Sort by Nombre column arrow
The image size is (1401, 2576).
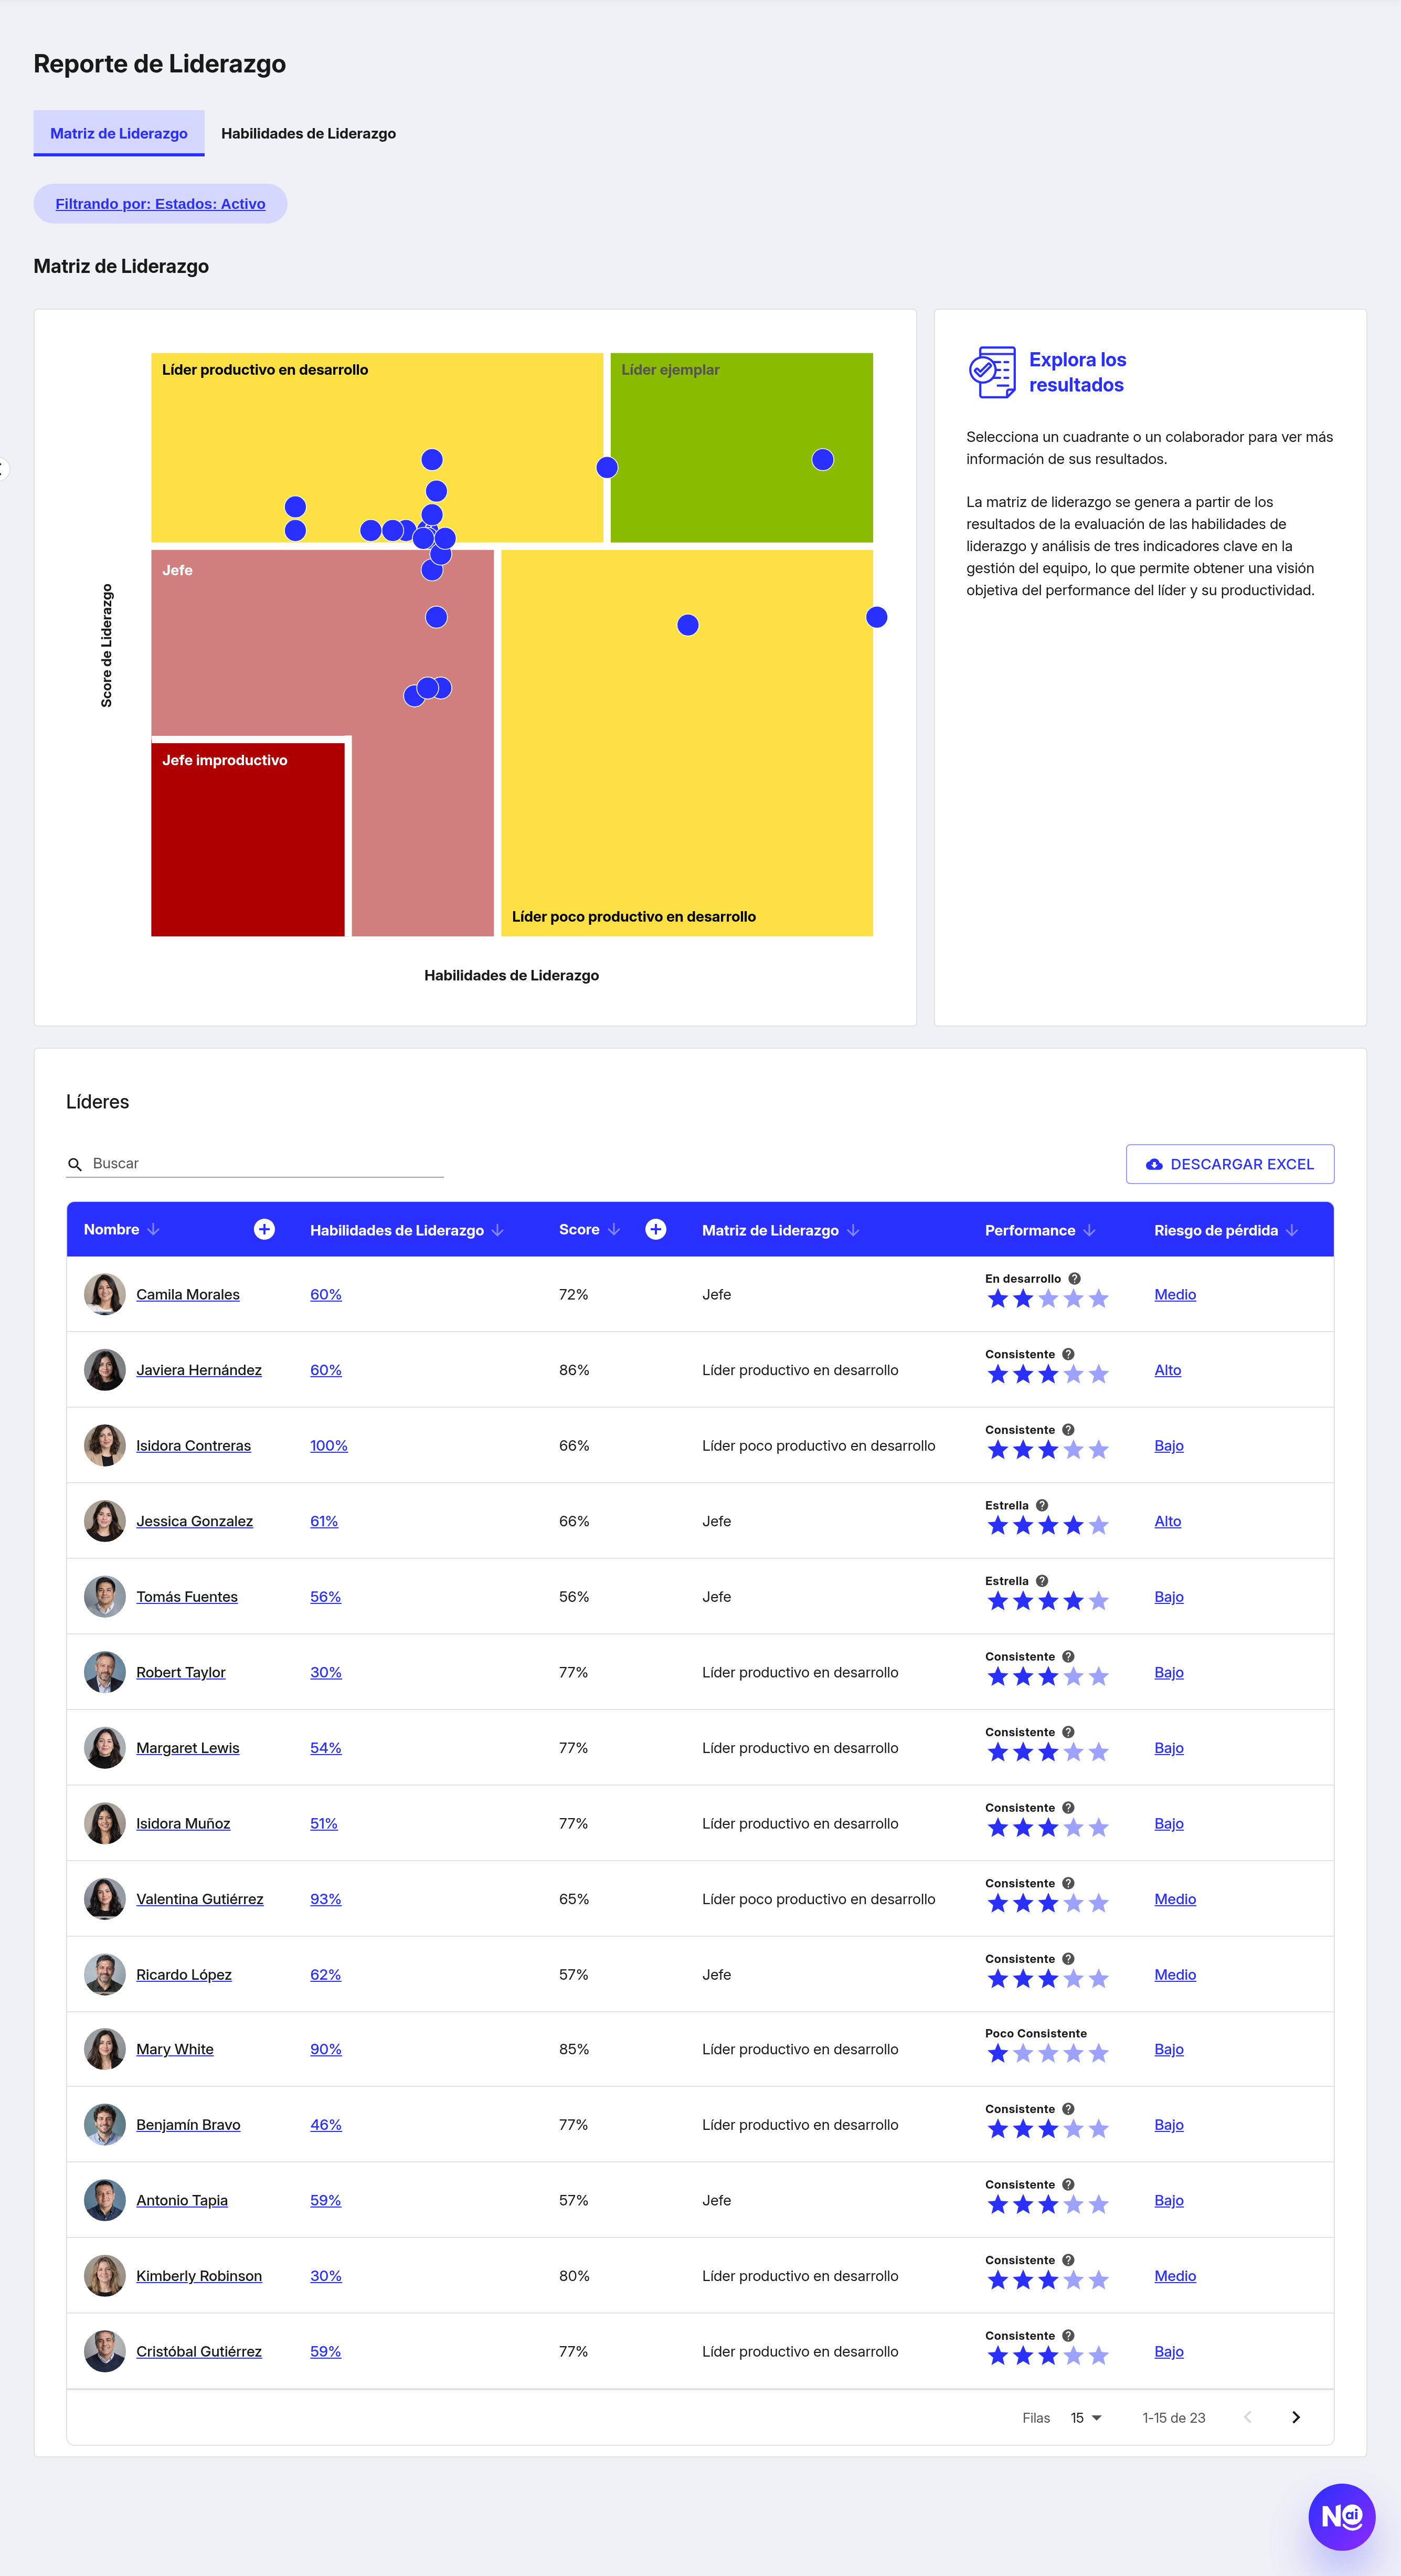(153, 1229)
